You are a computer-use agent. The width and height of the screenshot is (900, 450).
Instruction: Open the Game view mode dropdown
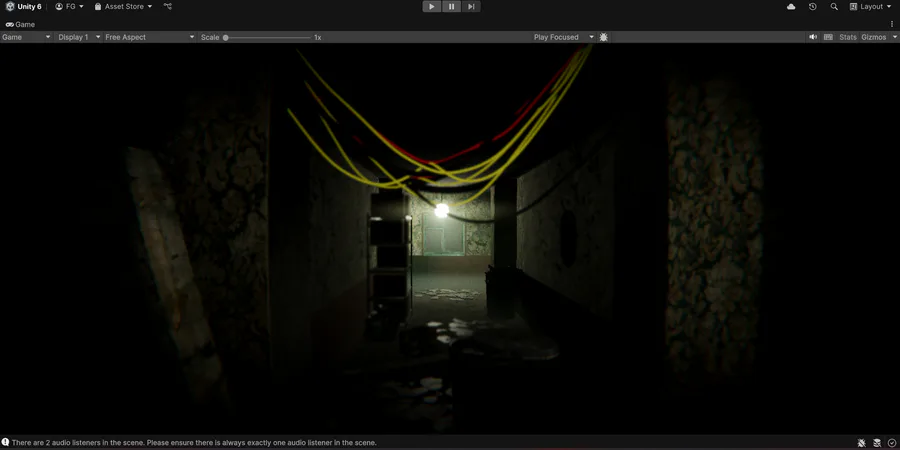pyautogui.click(x=26, y=37)
